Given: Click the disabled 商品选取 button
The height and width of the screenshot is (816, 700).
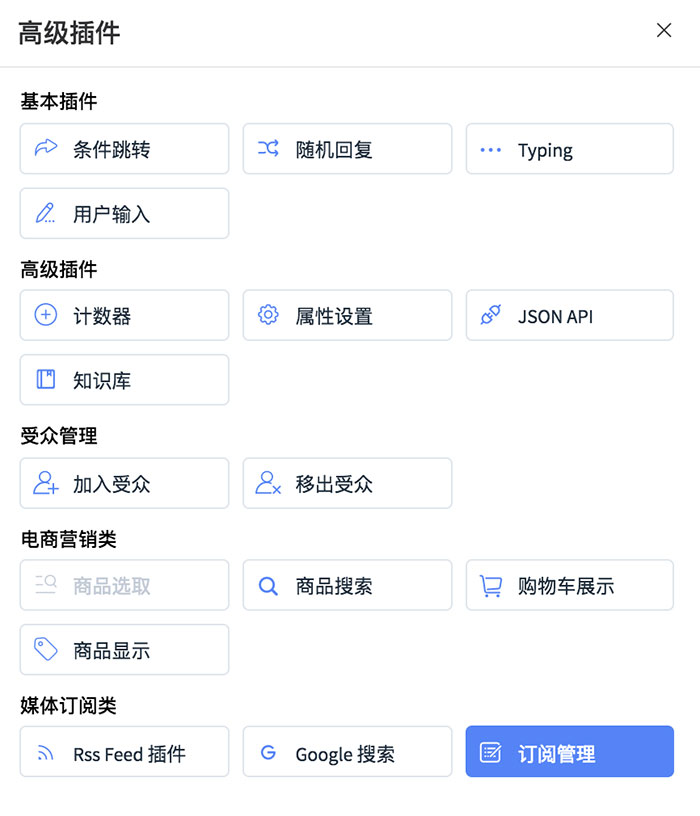Looking at the screenshot, I should [x=124, y=585].
